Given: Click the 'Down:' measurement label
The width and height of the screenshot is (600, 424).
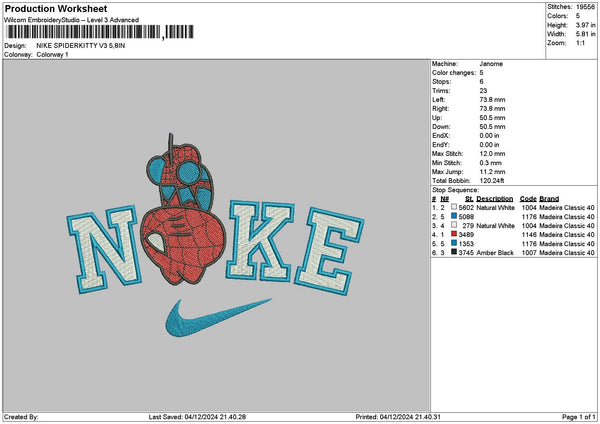Looking at the screenshot, I should (441, 127).
